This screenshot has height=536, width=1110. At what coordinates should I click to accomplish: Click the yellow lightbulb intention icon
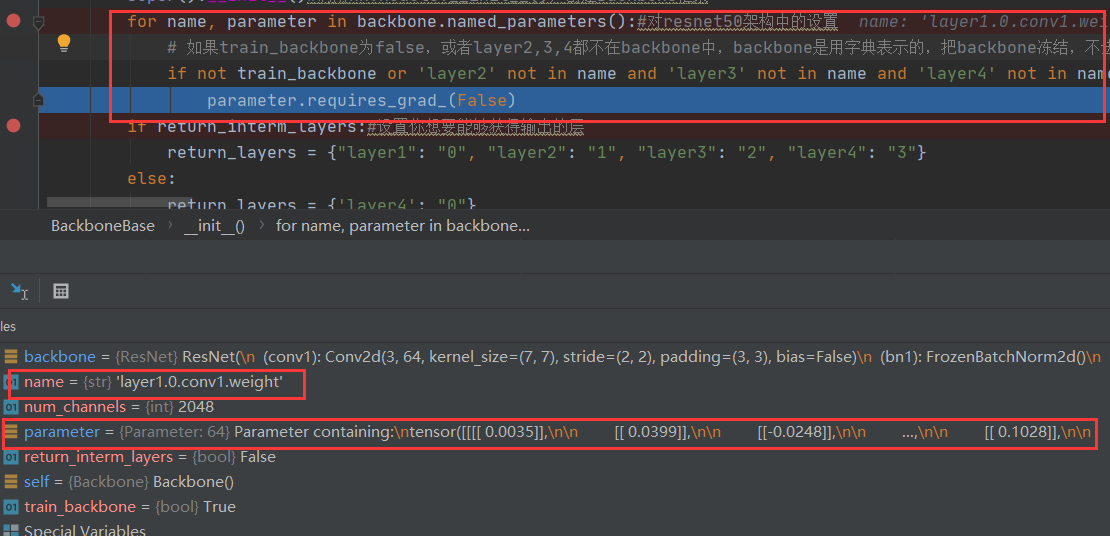point(64,44)
